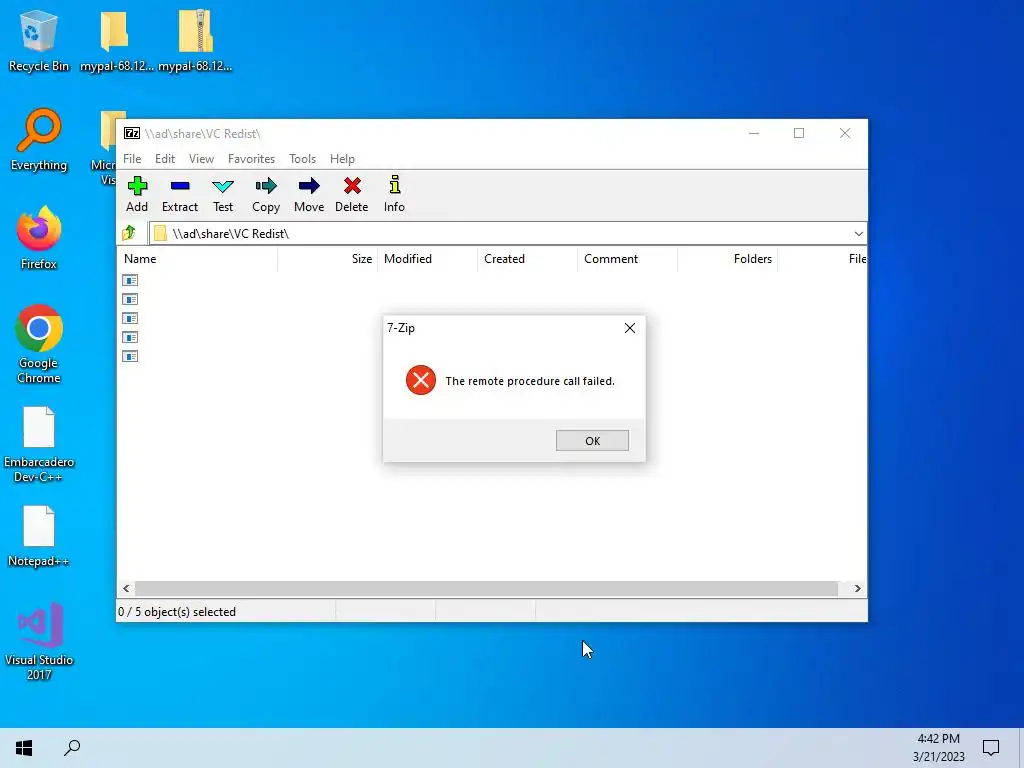Click the Delete toolbar icon
1024x768 pixels.
(x=352, y=186)
